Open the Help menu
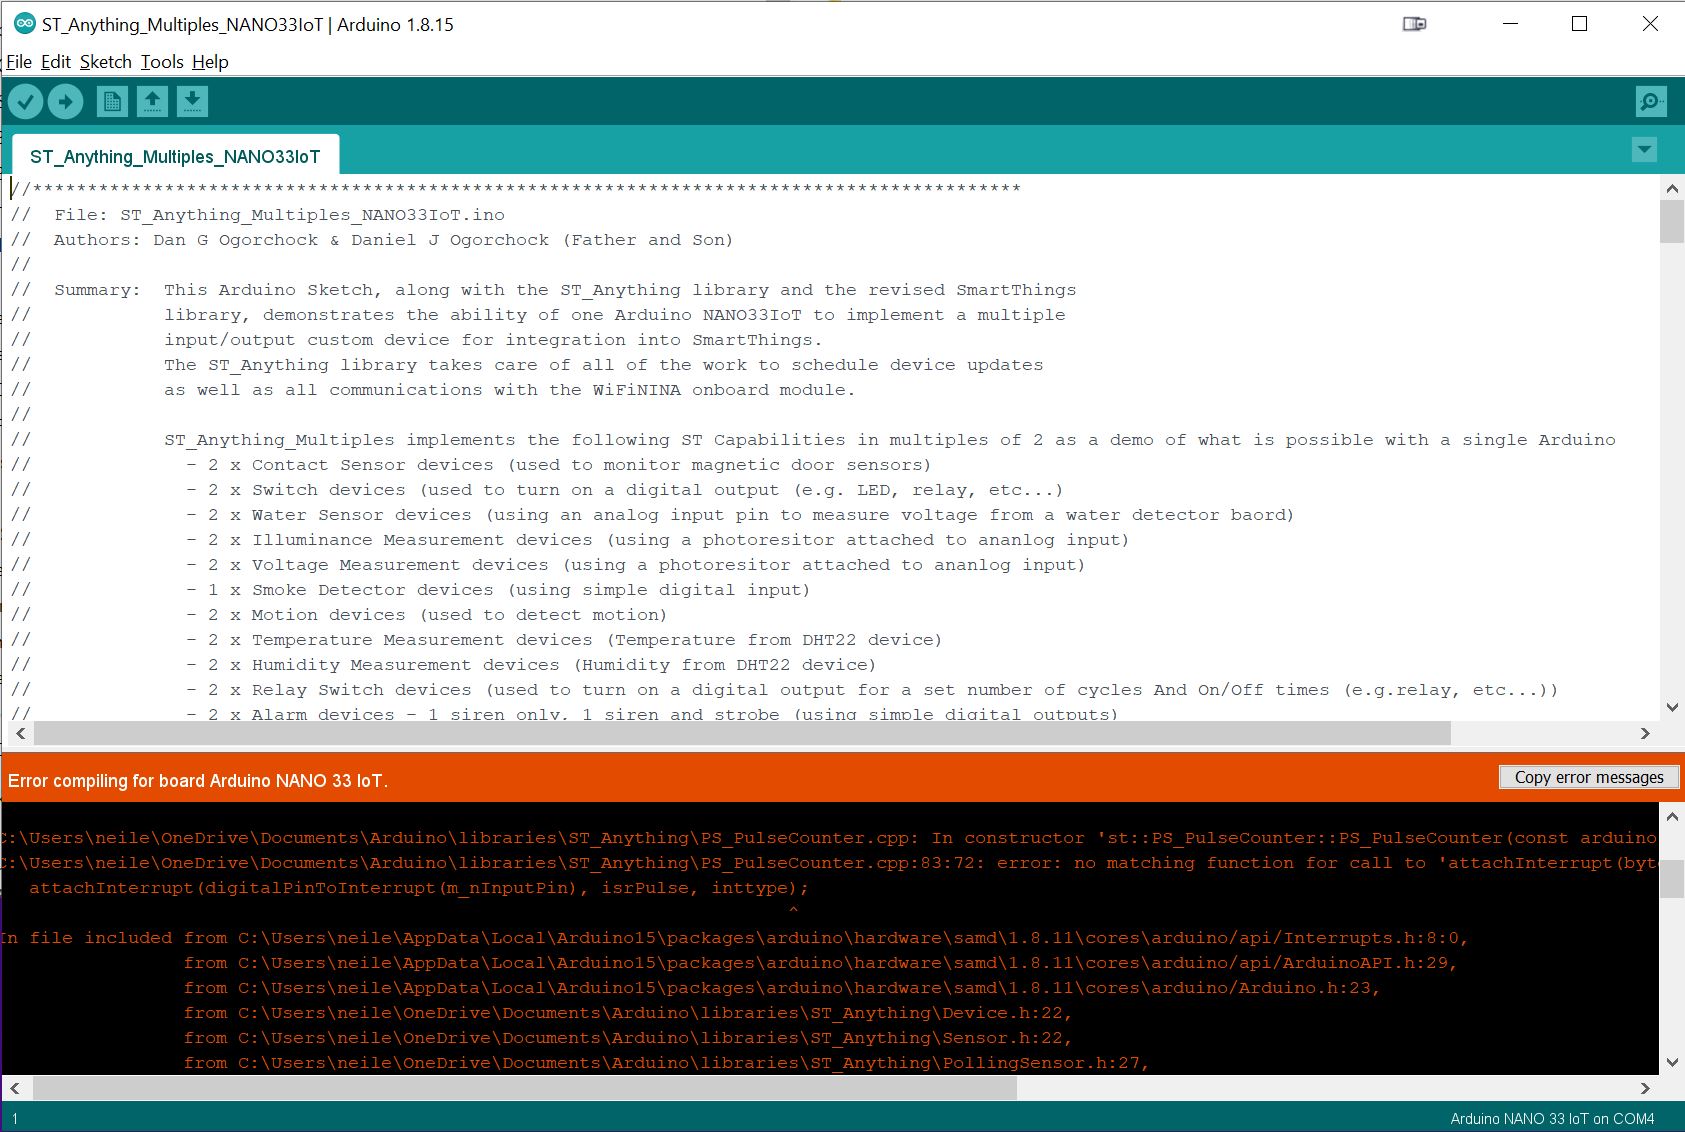The height and width of the screenshot is (1132, 1685). (210, 62)
